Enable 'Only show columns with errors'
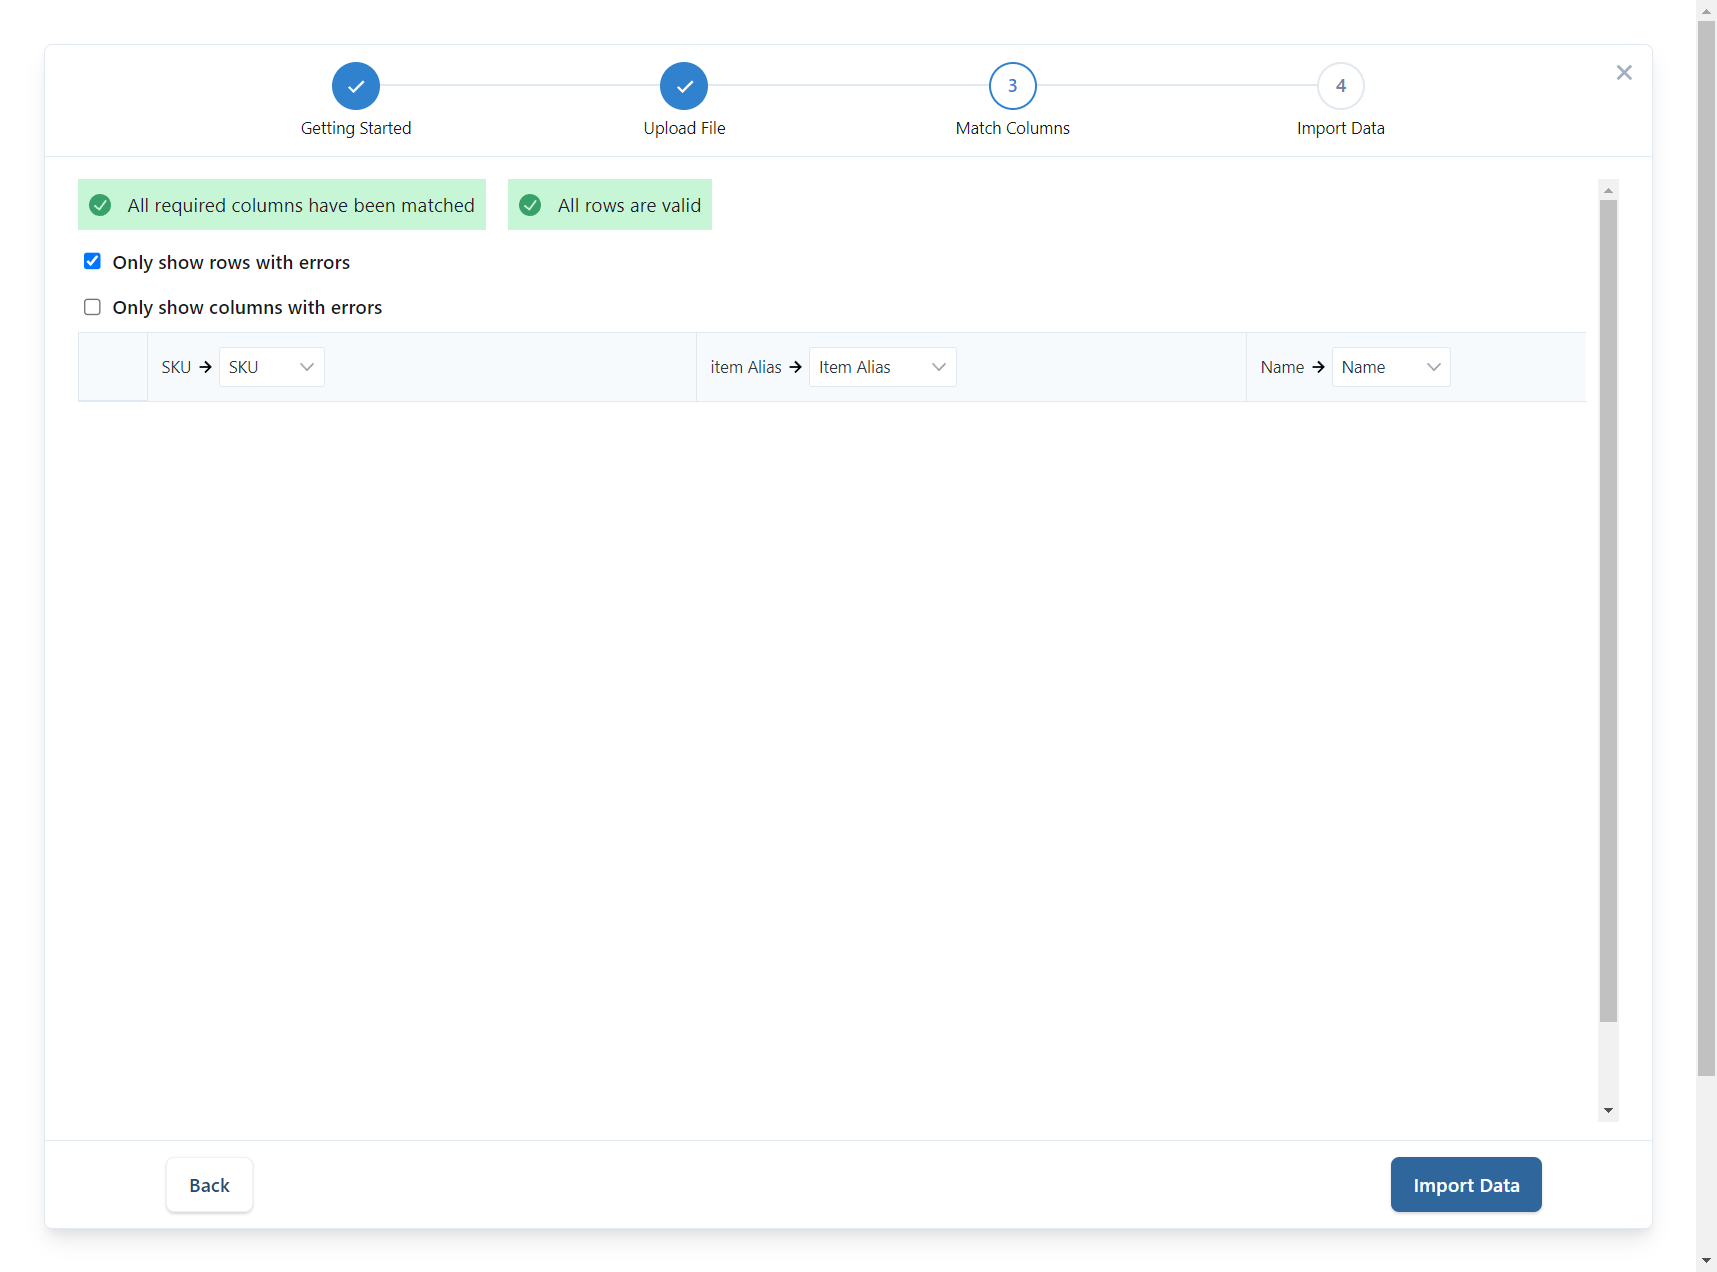The width and height of the screenshot is (1717, 1272). pyautogui.click(x=92, y=307)
